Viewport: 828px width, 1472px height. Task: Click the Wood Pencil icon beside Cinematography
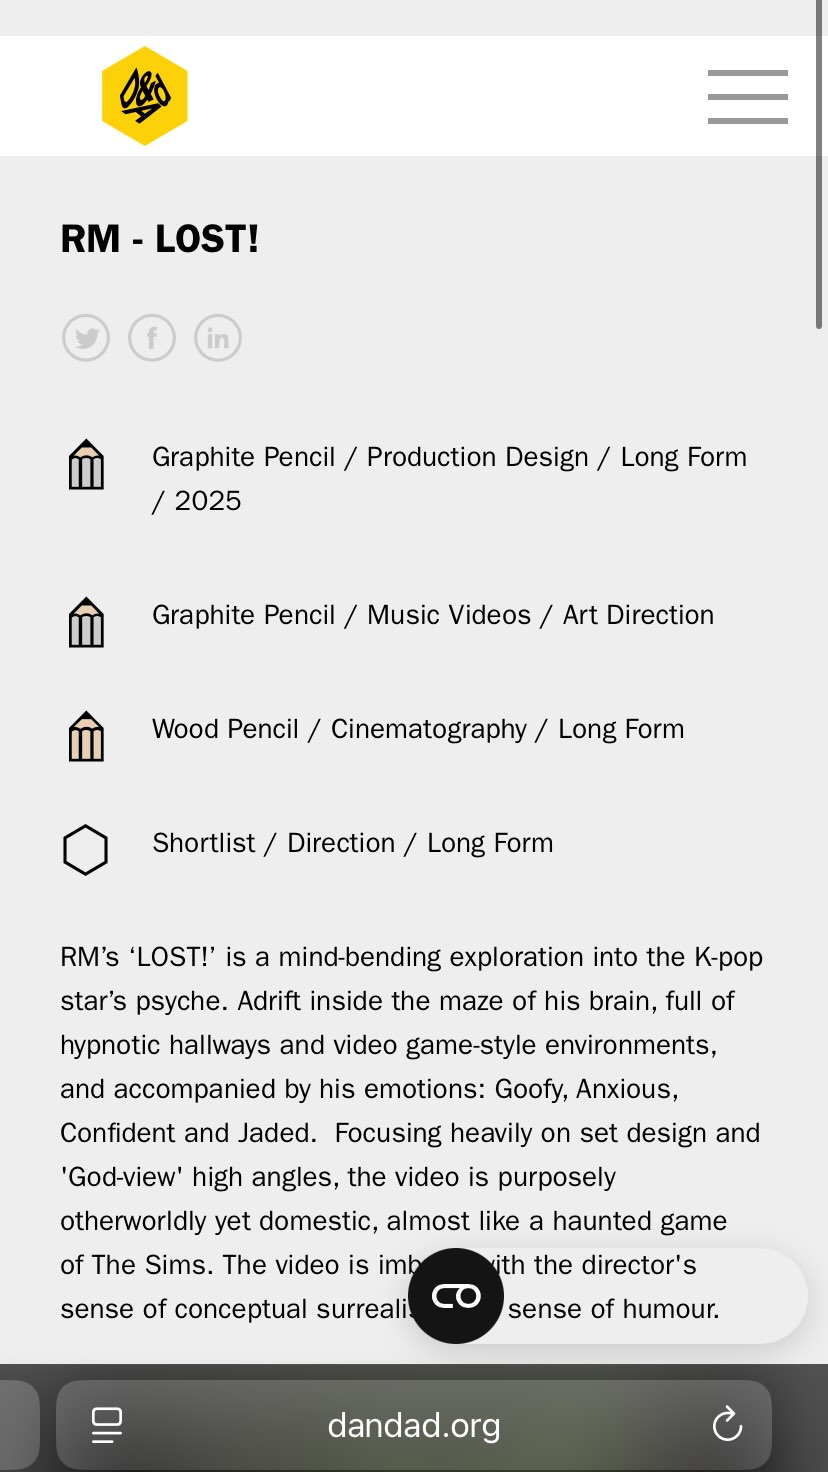click(x=86, y=736)
